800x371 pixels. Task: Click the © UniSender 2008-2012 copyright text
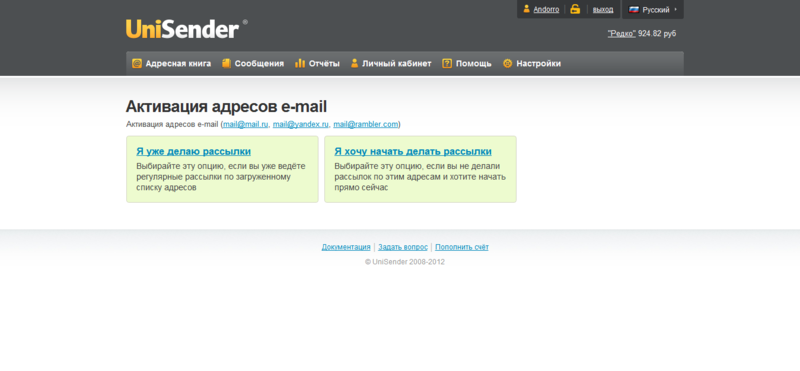[405, 262]
